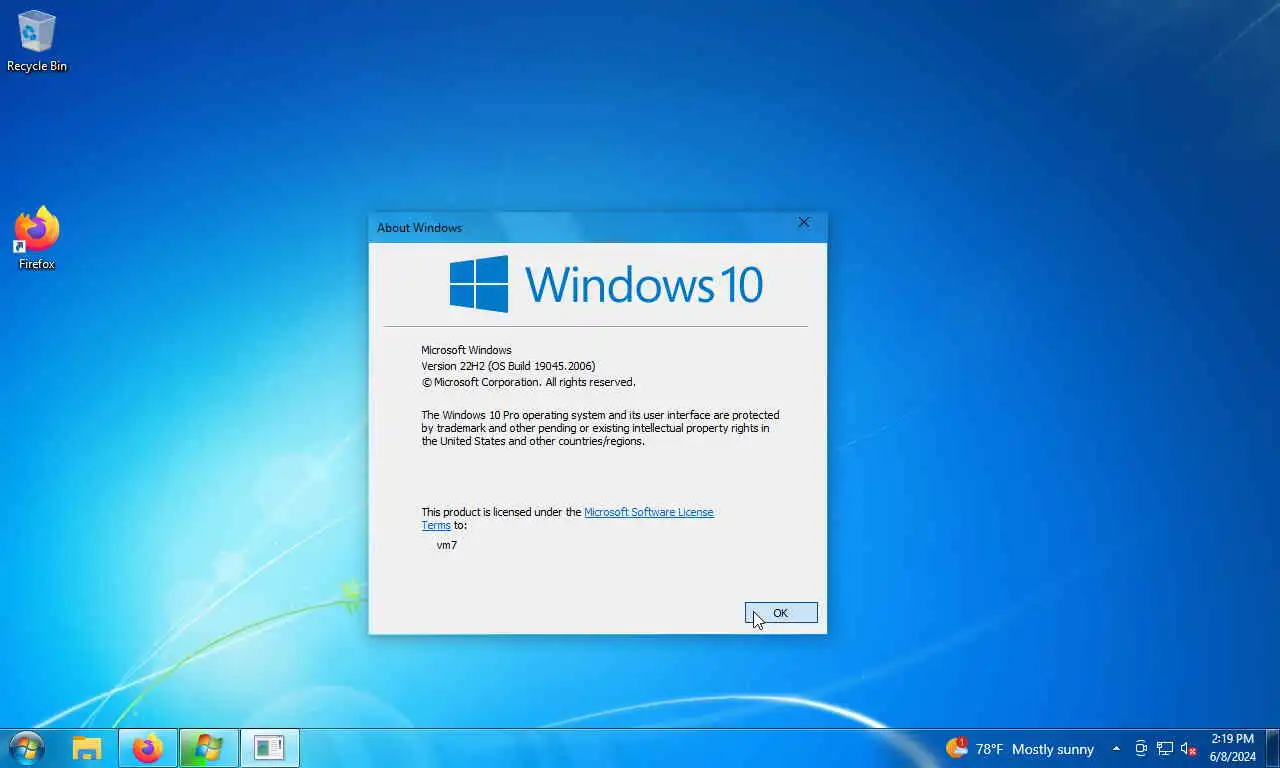Screen dimensions: 1280x768
Task: Close the About Windows dialog
Action: 804,223
